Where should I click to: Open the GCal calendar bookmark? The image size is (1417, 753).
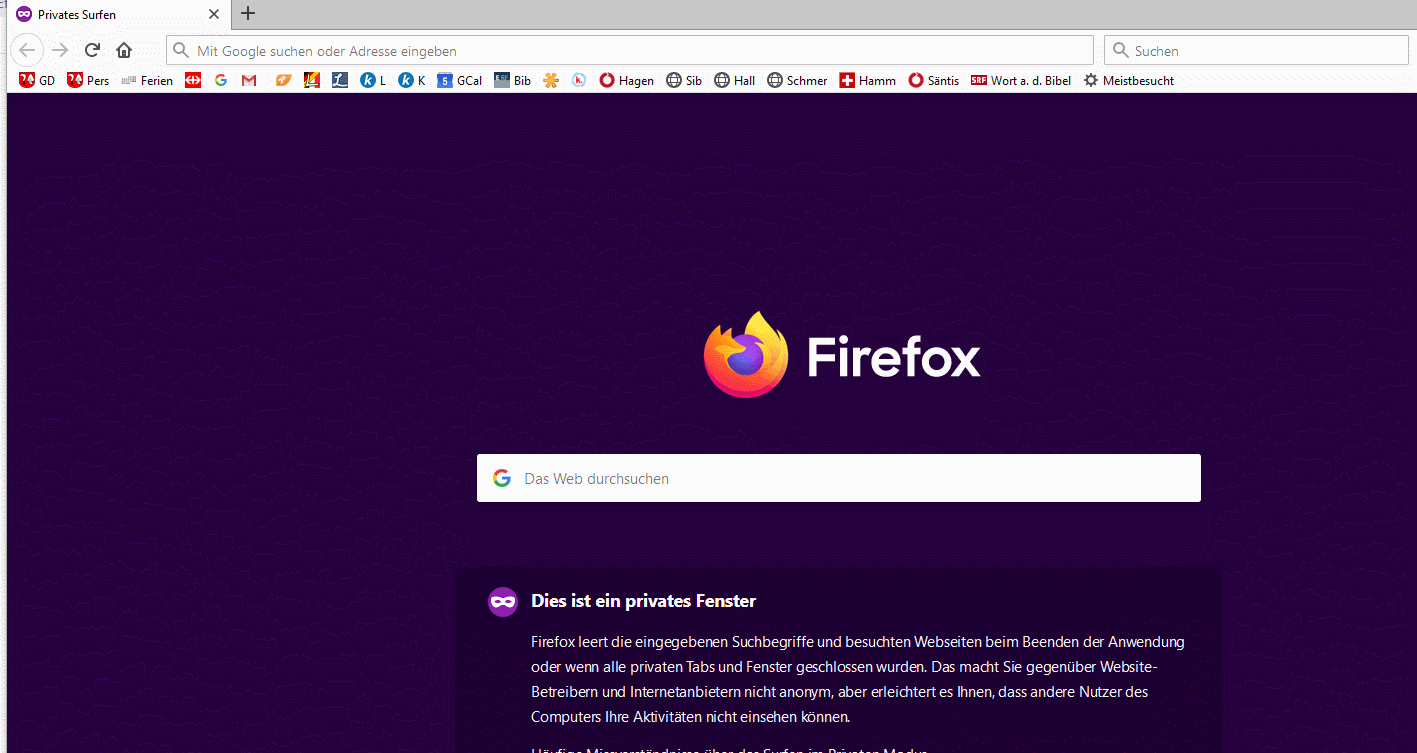click(460, 81)
